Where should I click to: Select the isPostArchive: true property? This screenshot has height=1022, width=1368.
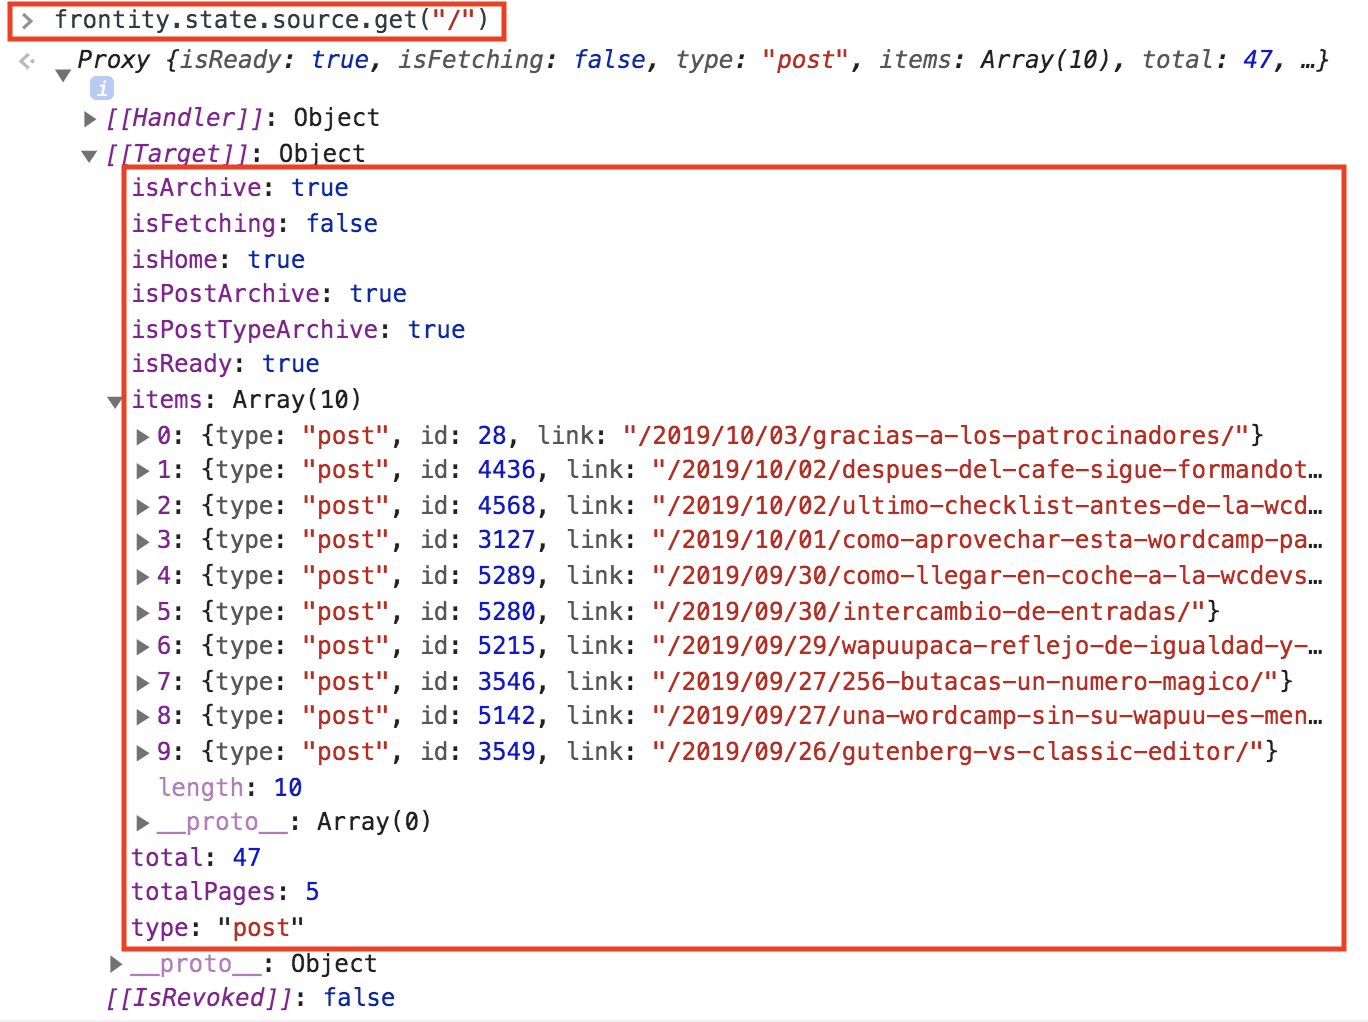[269, 294]
